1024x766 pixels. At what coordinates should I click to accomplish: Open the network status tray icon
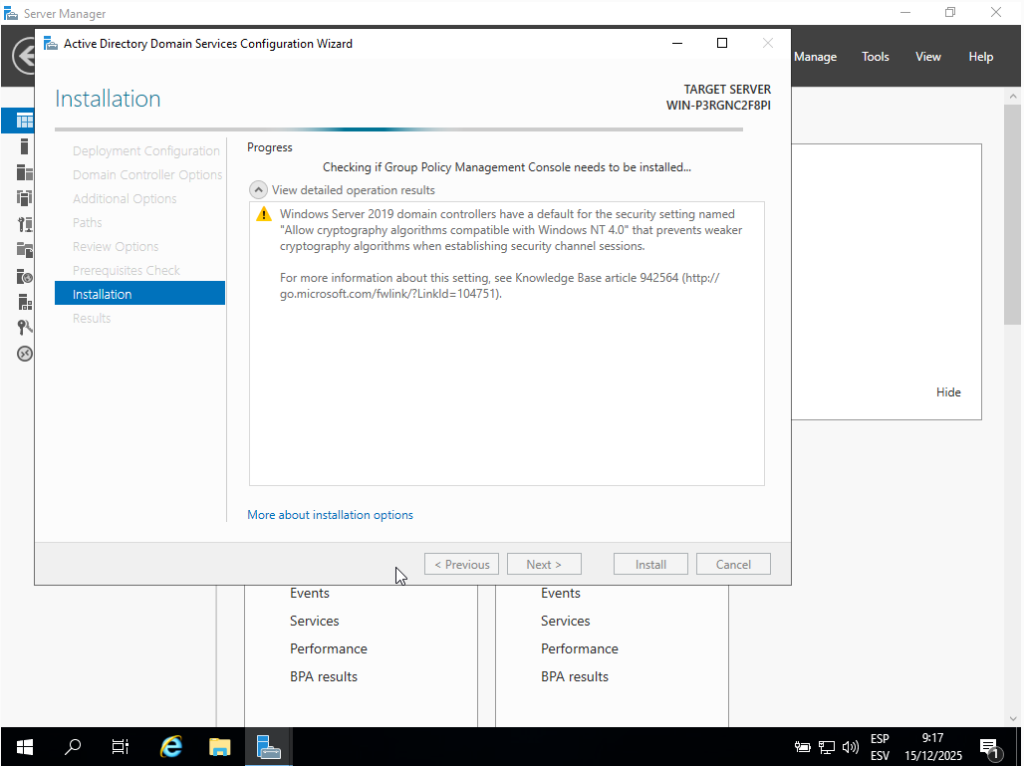(827, 747)
